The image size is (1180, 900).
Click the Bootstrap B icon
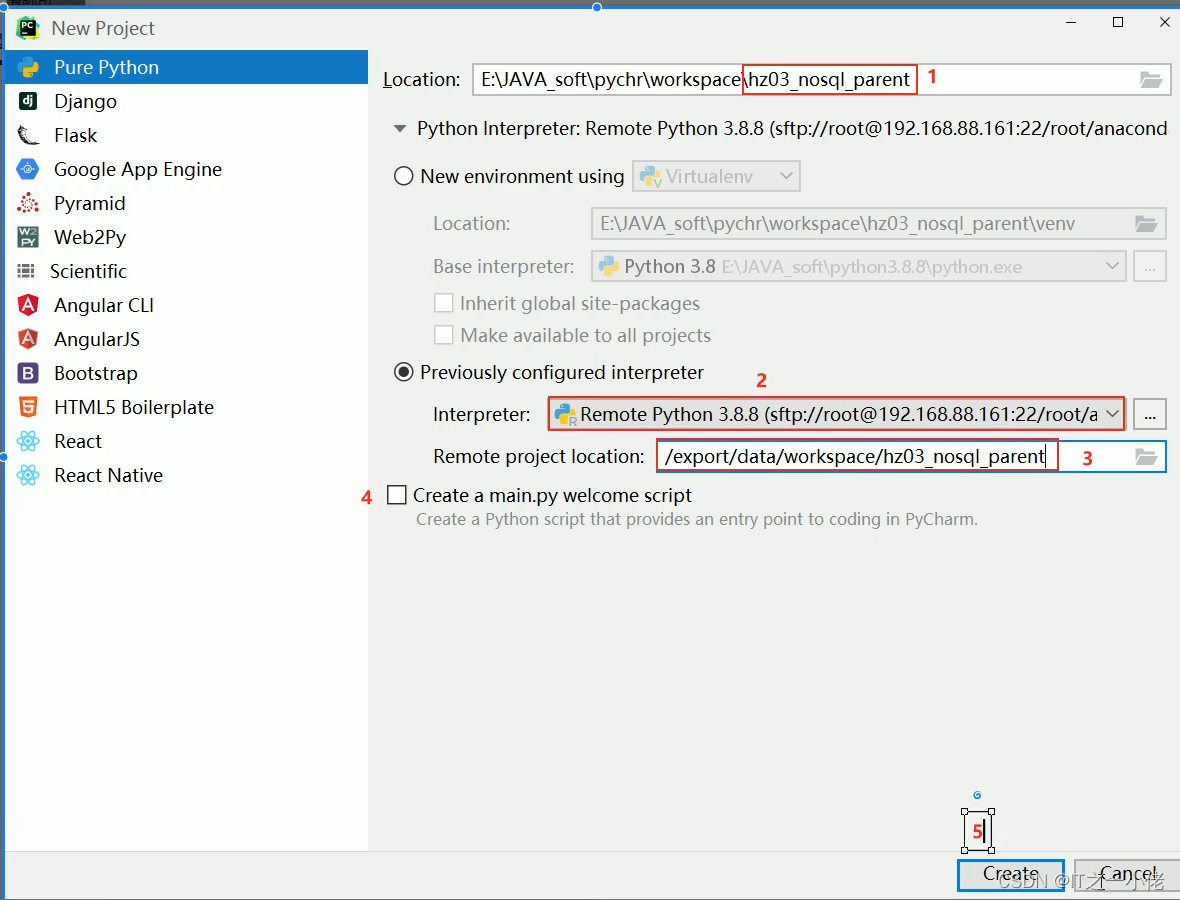click(x=28, y=373)
